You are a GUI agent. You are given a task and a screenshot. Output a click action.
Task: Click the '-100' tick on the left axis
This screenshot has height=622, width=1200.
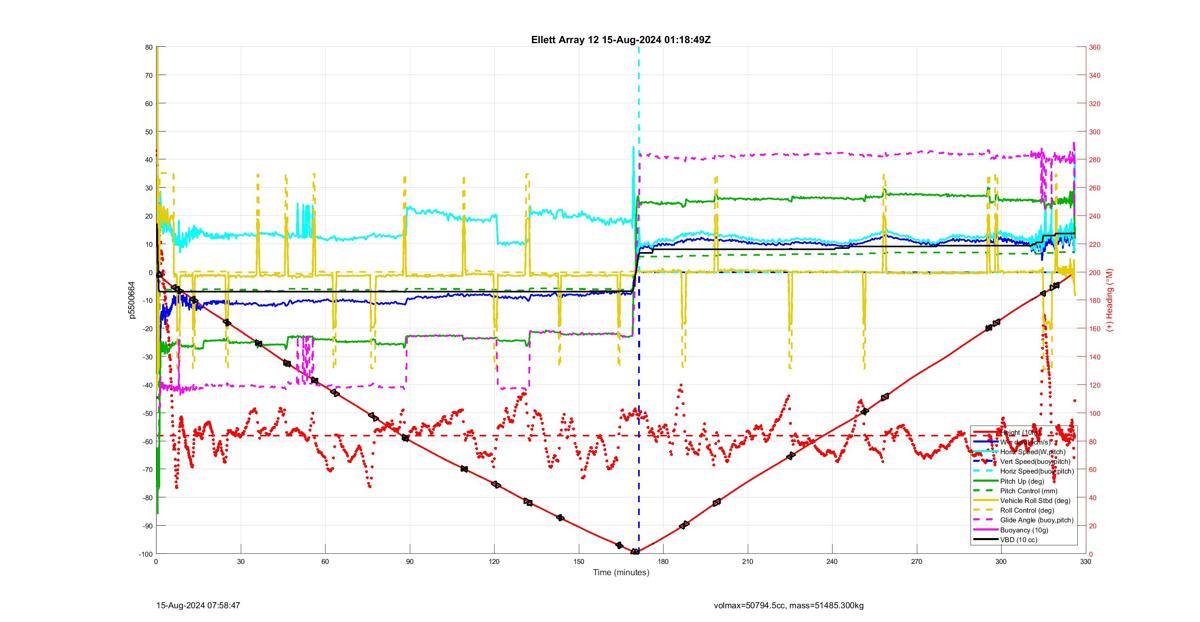[144, 554]
